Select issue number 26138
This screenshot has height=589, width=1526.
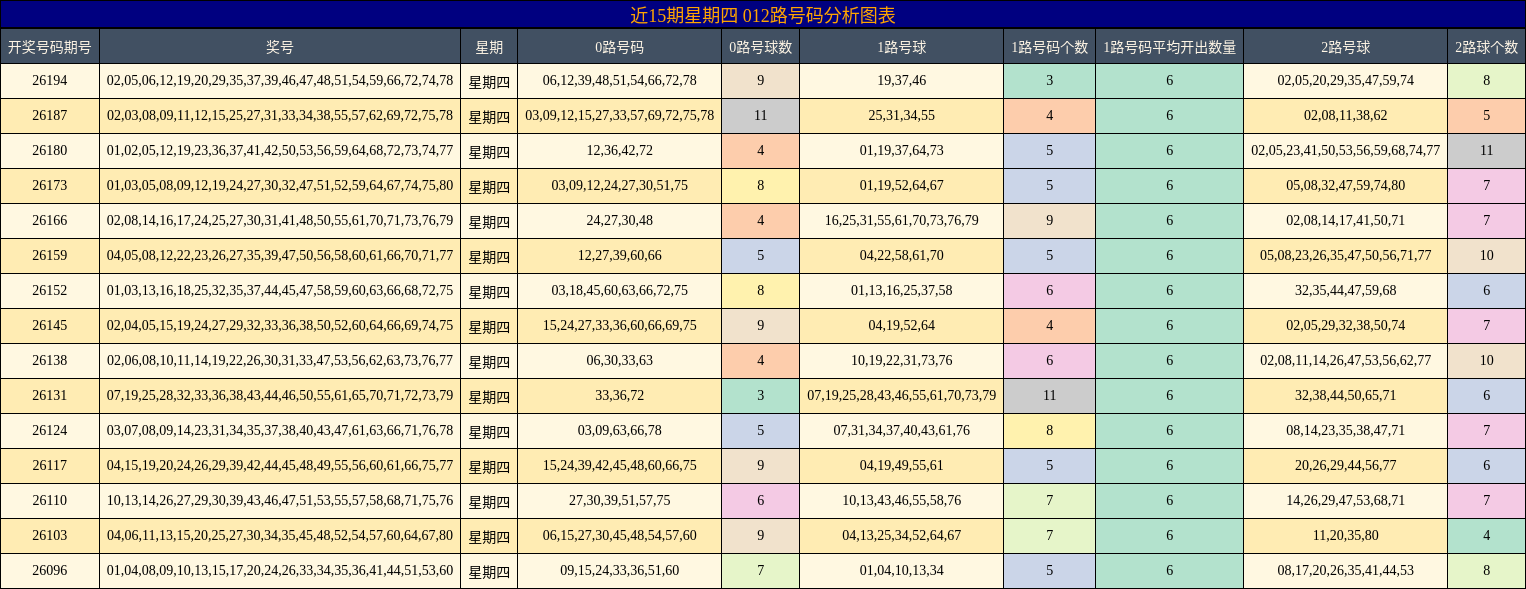[x=50, y=361]
